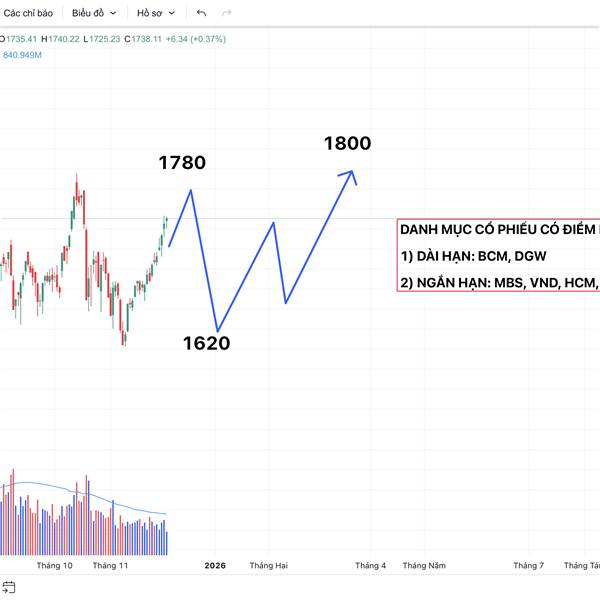The image size is (600, 600).
Task: Open the go-to-date calendar icon
Action: [11, 586]
